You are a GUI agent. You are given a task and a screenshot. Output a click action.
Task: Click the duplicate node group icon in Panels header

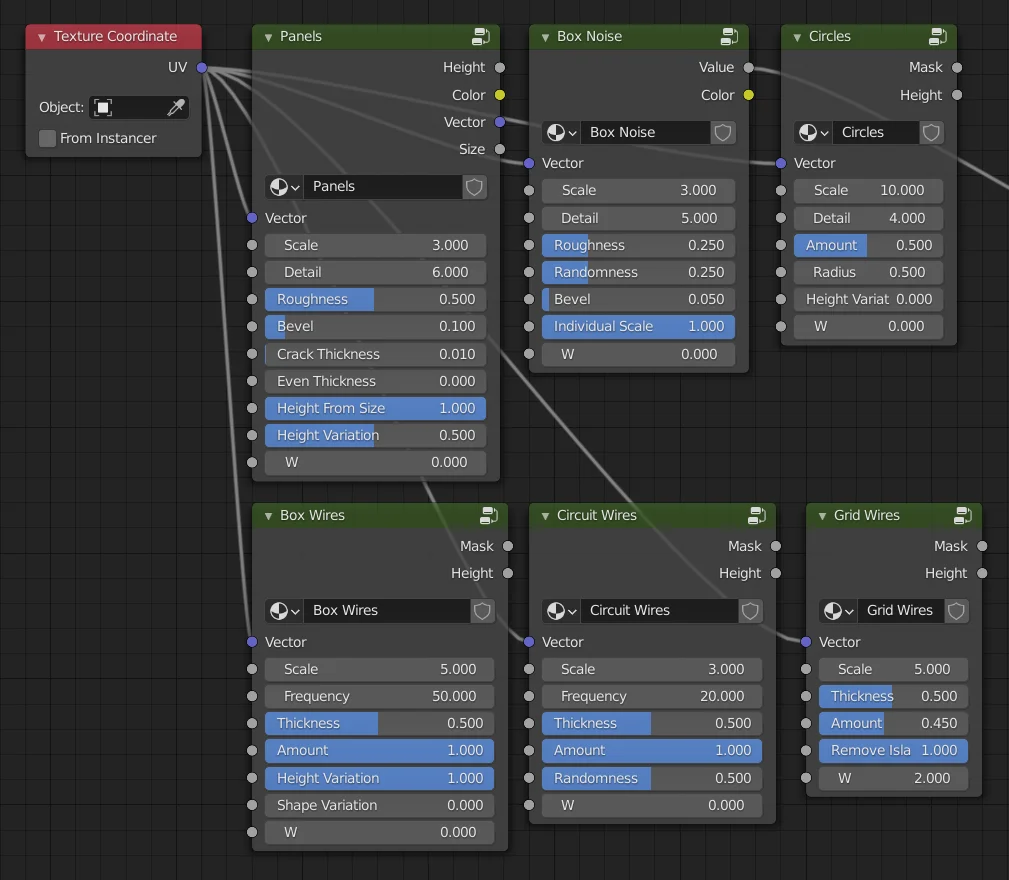click(481, 36)
